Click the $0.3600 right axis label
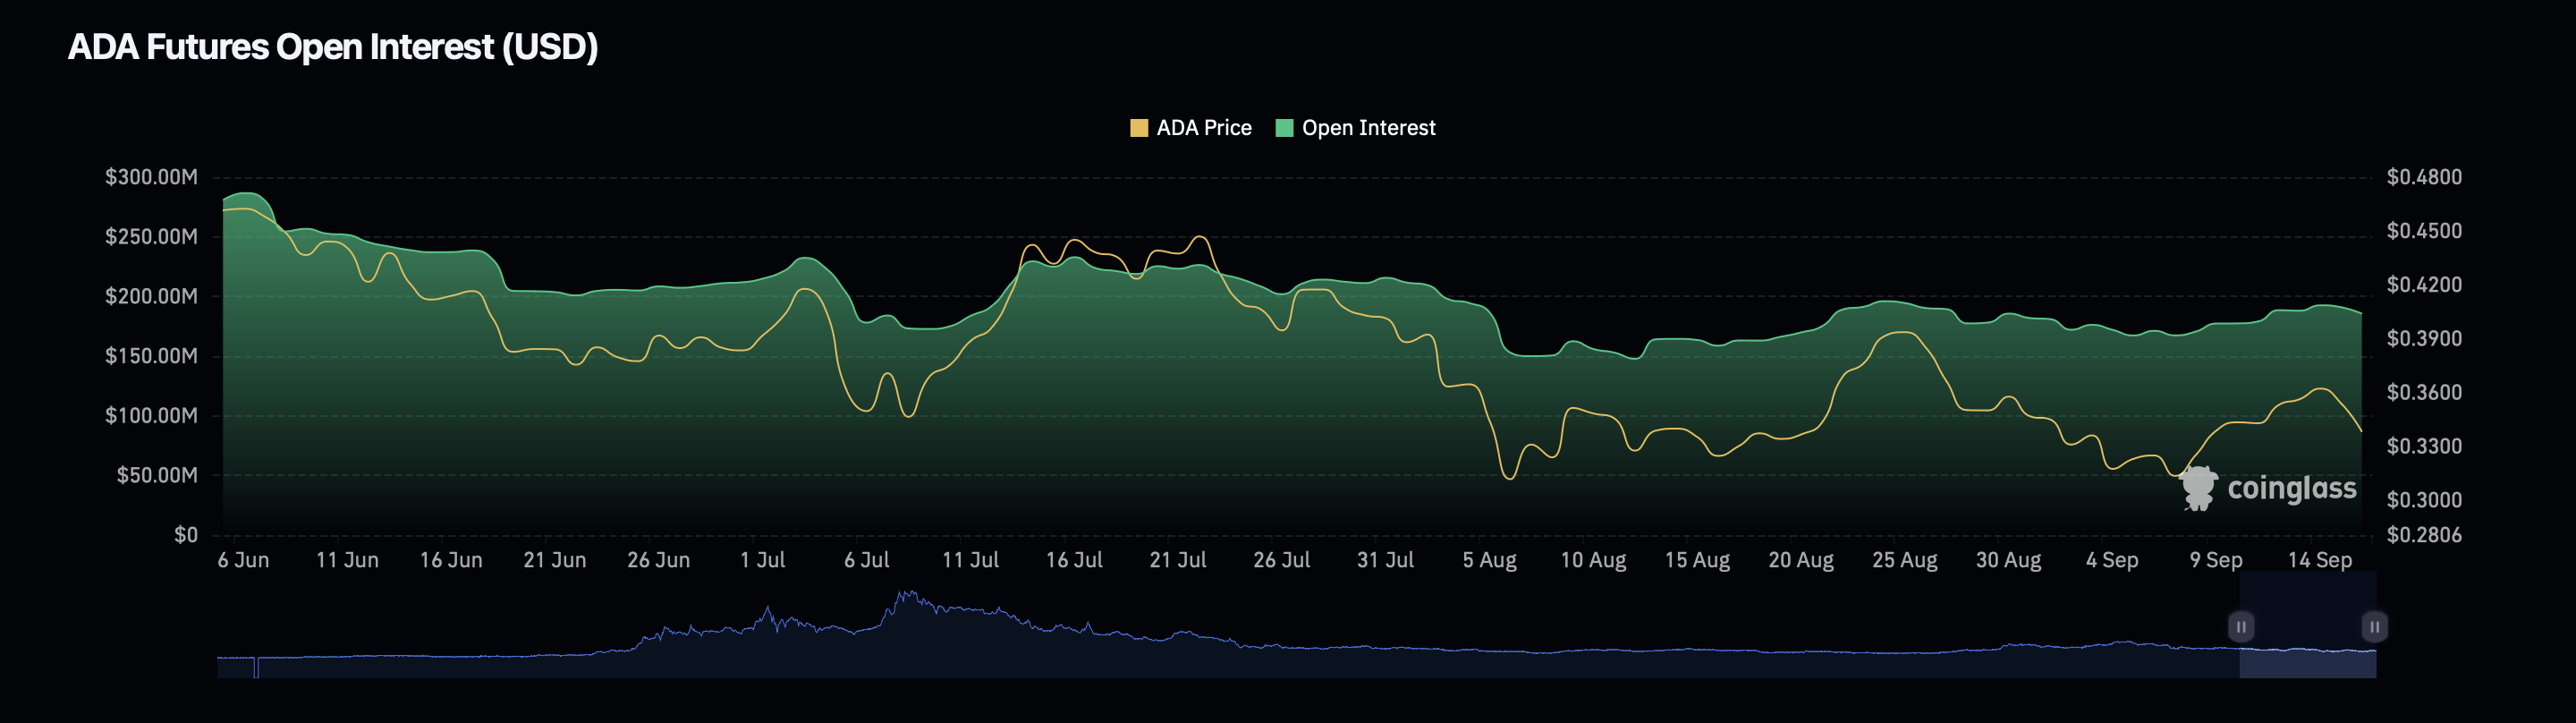This screenshot has width=2576, height=723. tap(2424, 393)
